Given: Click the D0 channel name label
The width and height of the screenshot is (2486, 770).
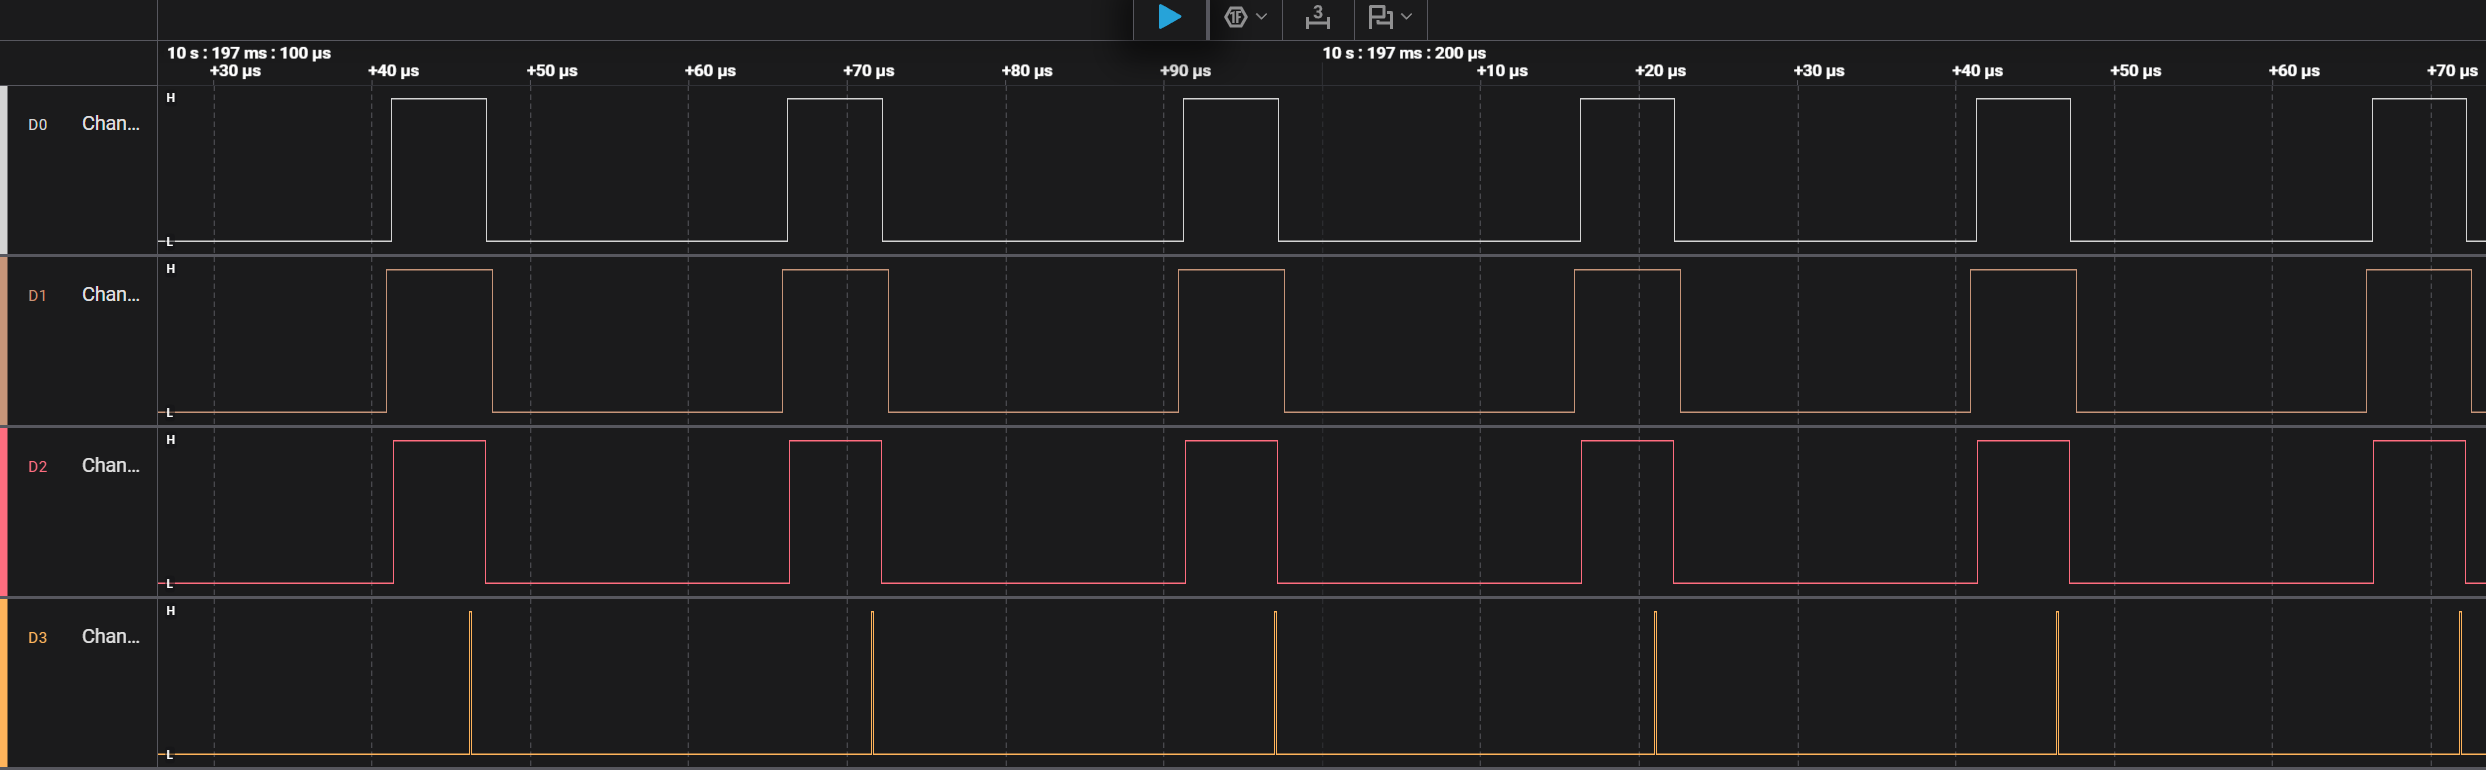Looking at the screenshot, I should [x=110, y=124].
